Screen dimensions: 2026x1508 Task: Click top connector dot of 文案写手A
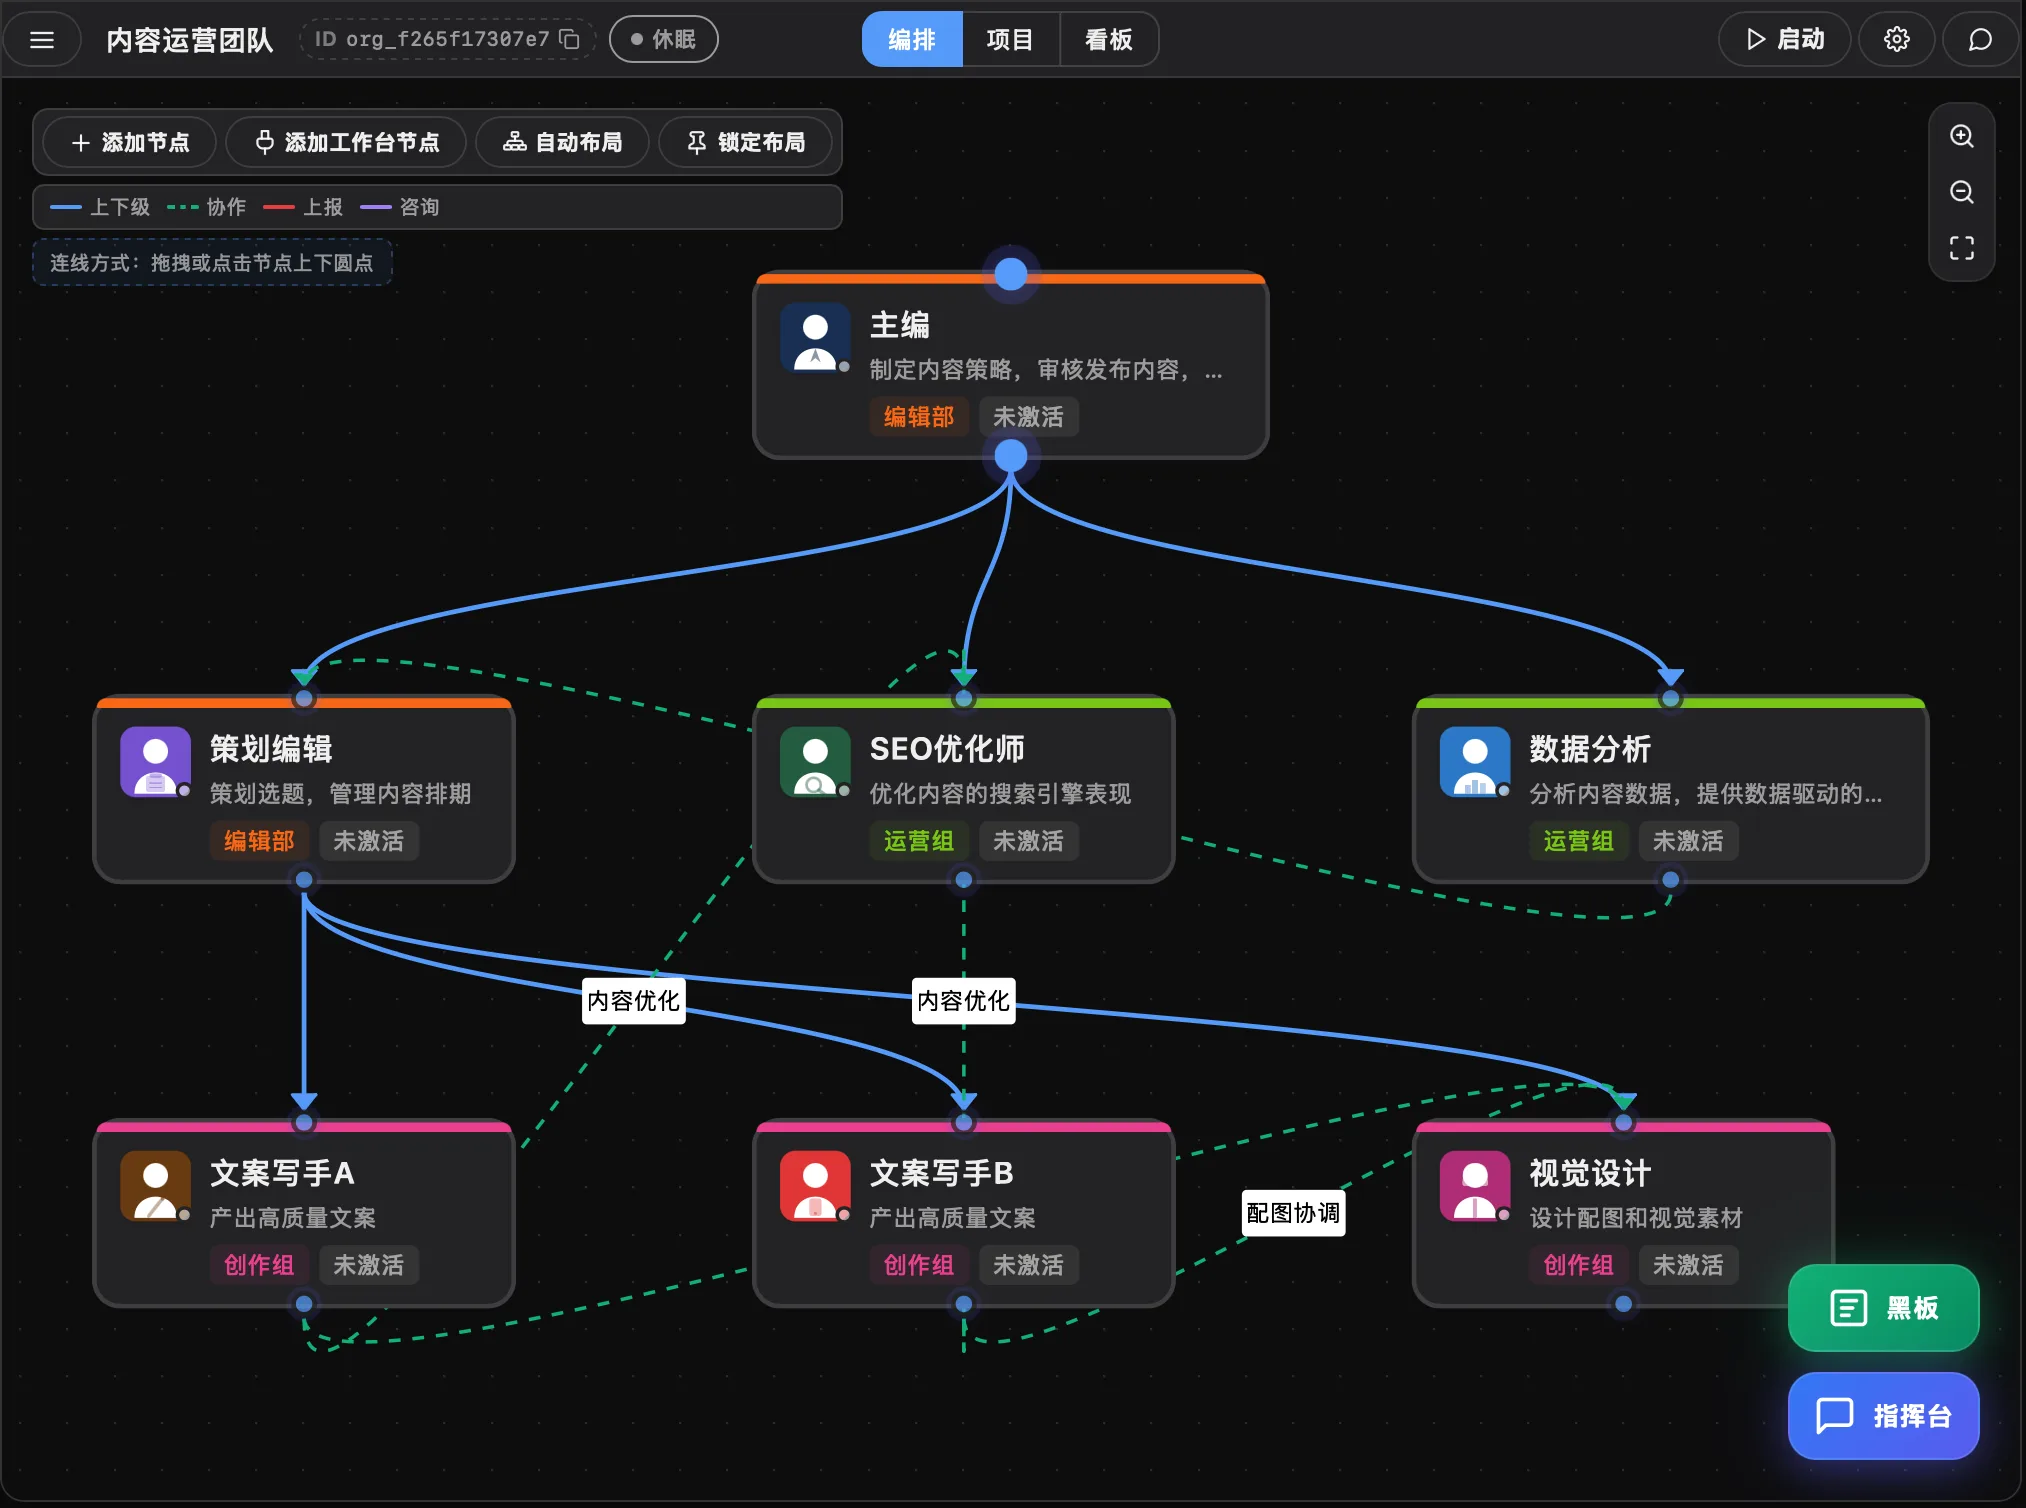pyautogui.click(x=304, y=1122)
